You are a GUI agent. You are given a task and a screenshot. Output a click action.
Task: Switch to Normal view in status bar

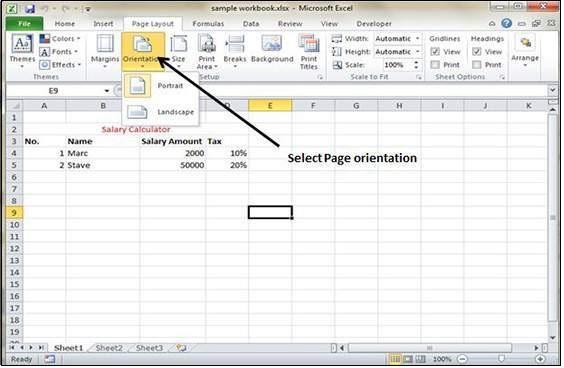tap(395, 359)
